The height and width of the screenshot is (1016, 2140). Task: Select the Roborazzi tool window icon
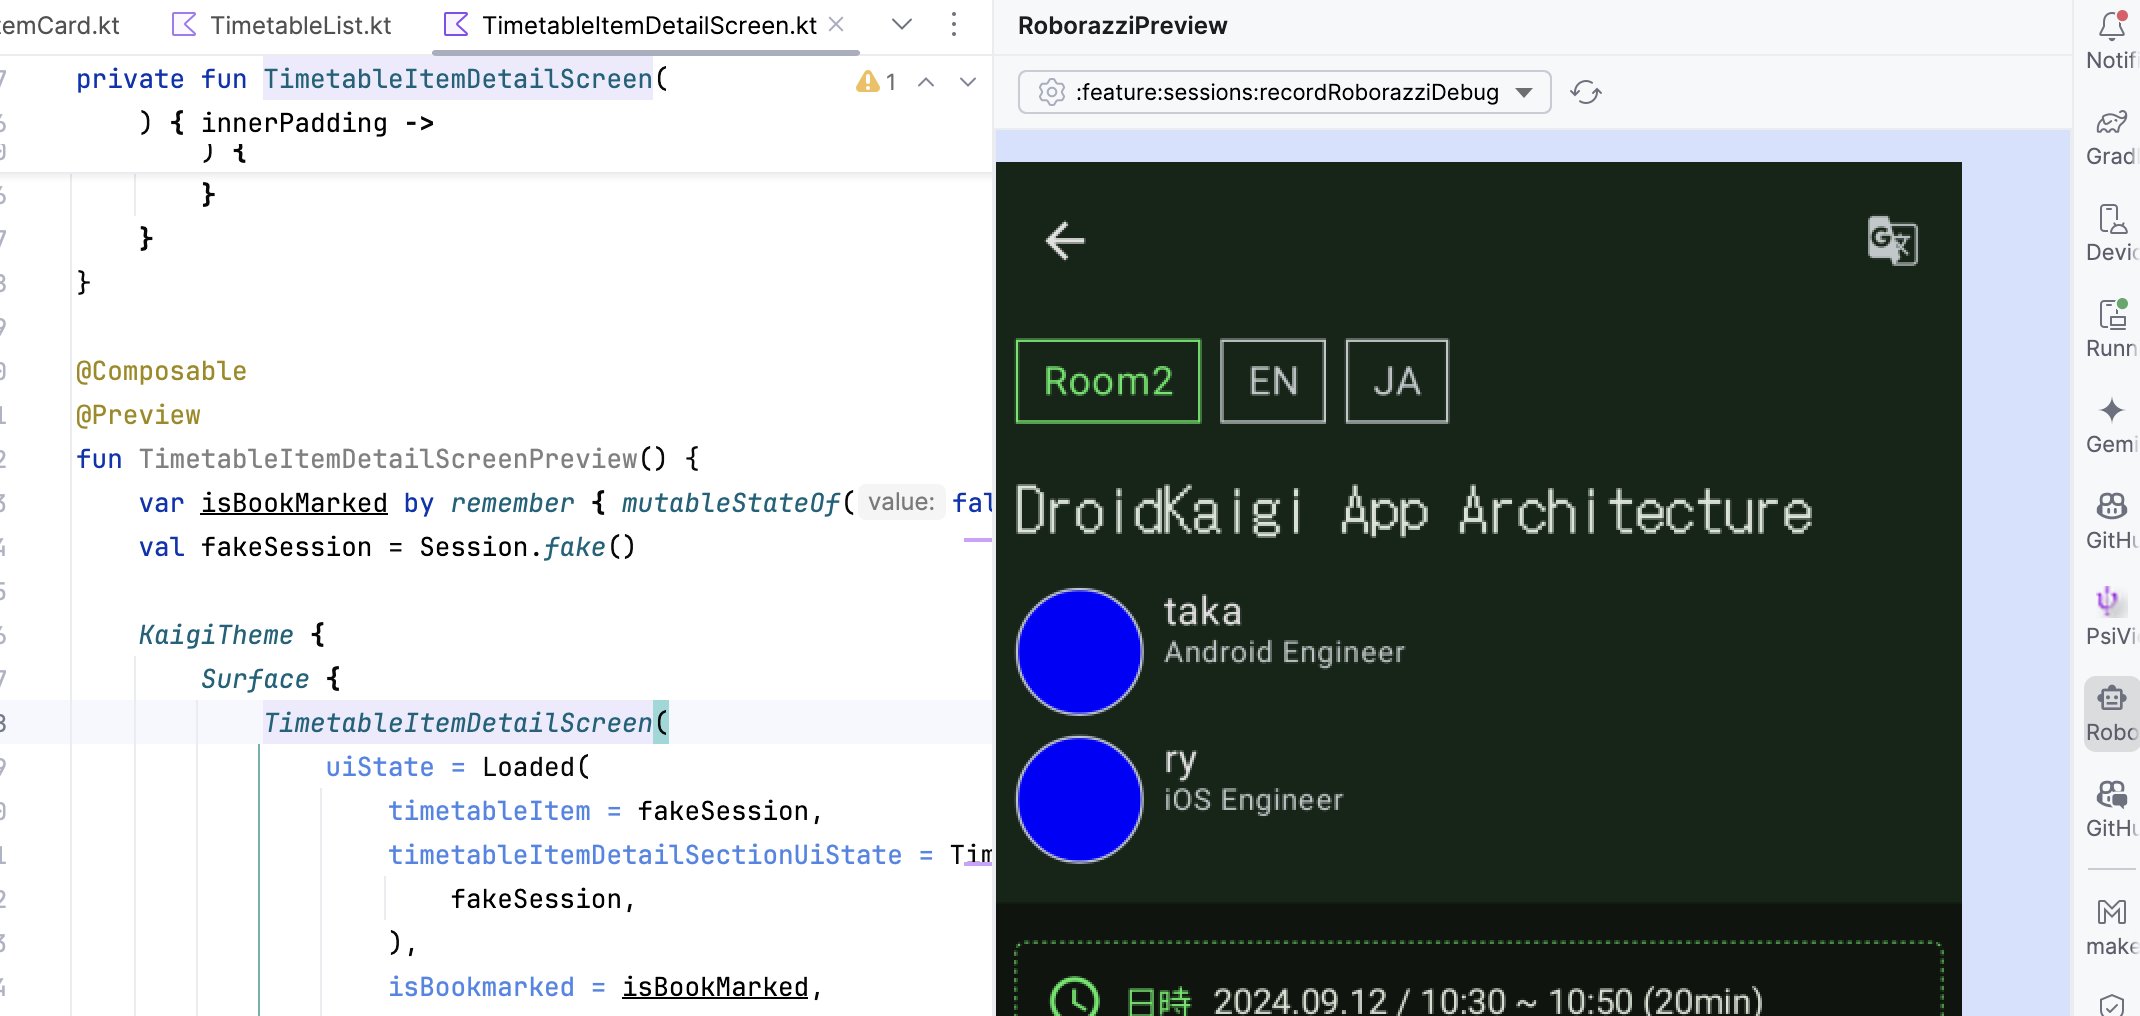click(2111, 712)
